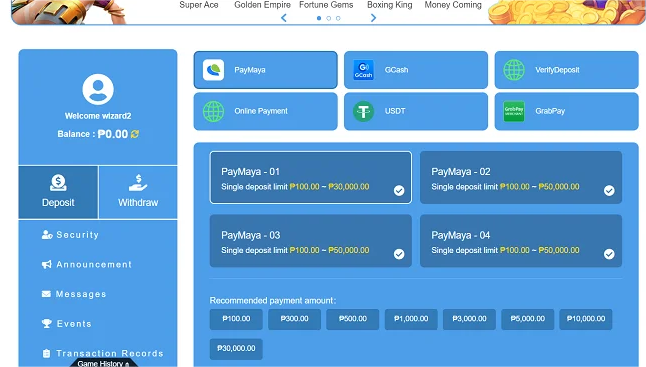The image size is (646, 367).
Task: Pick the ₱100.00 recommended amount
Action: point(236,319)
